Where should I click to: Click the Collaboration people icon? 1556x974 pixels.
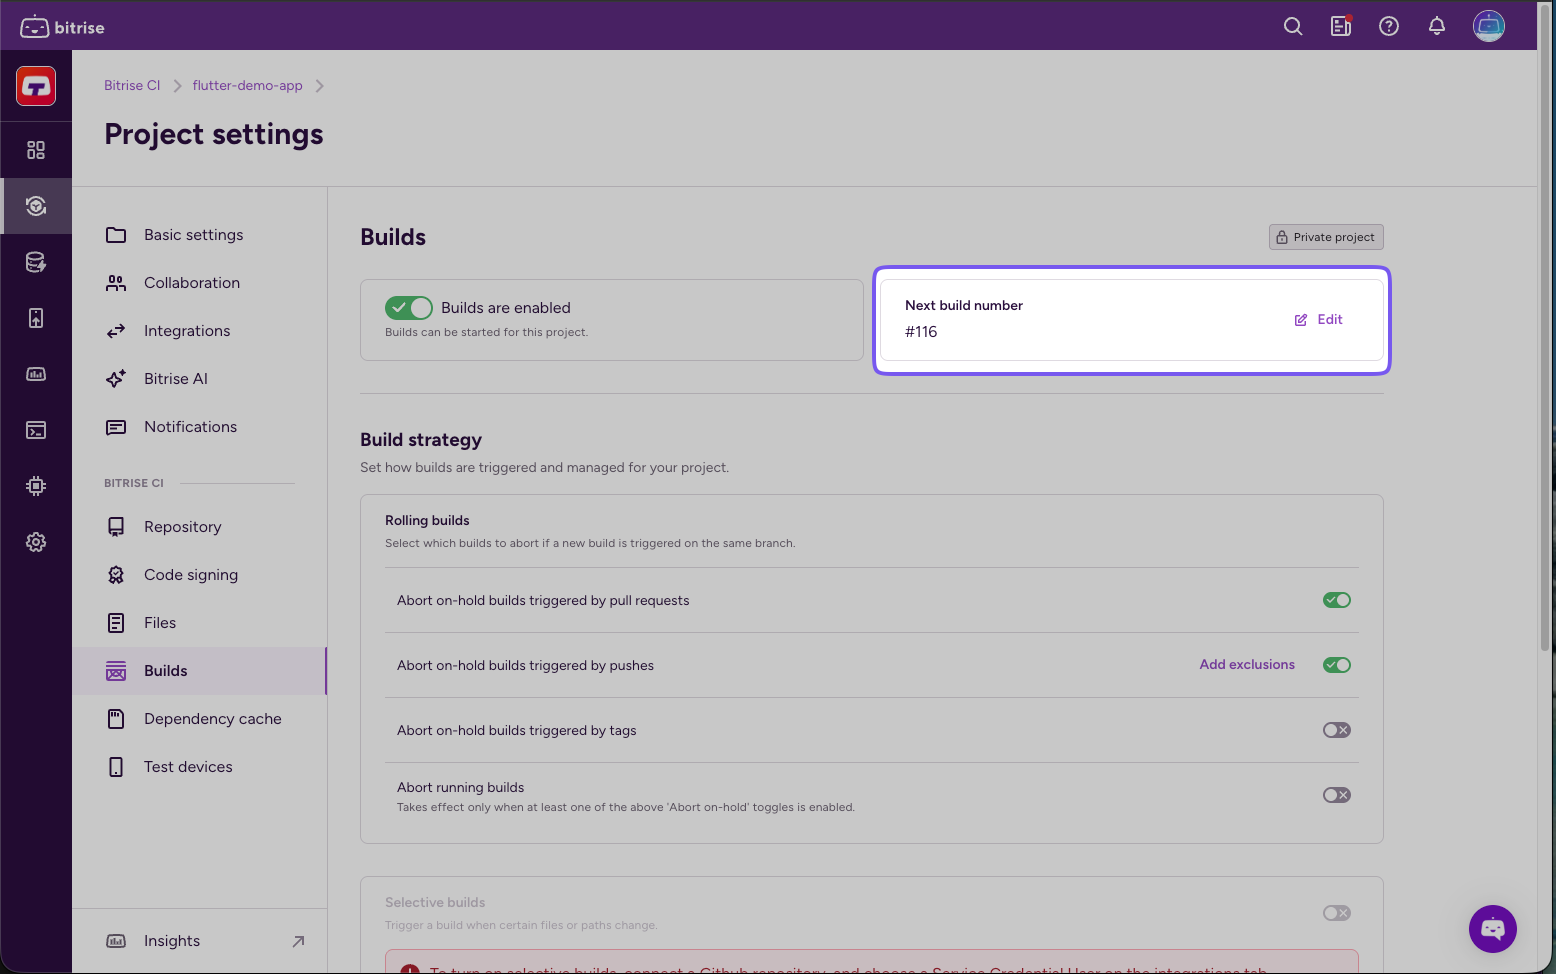(116, 283)
